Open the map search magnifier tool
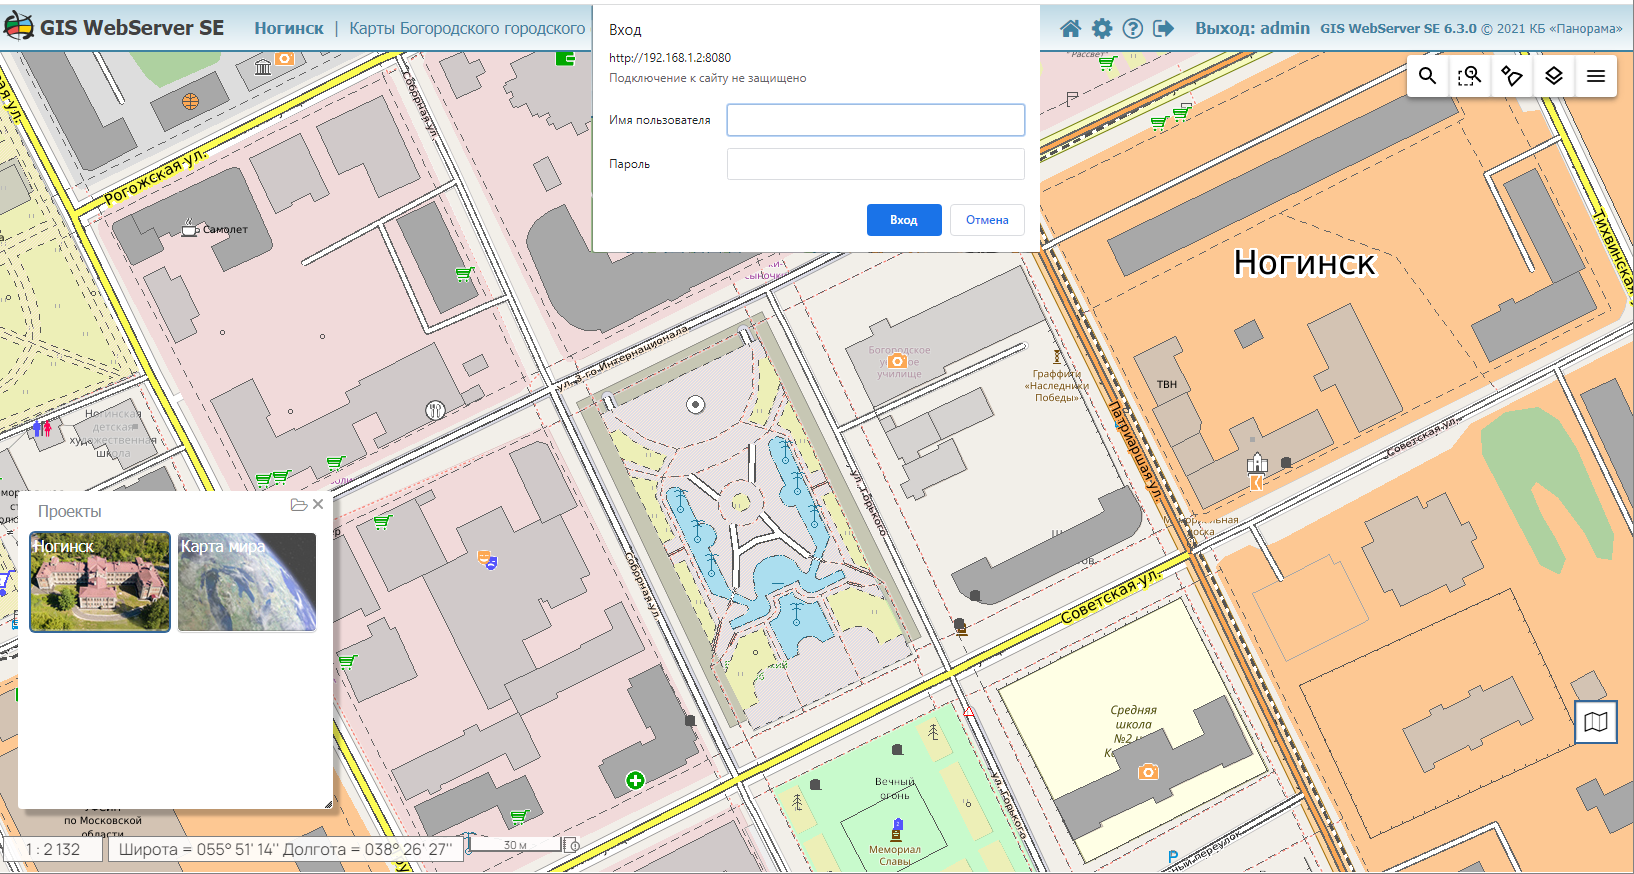The height and width of the screenshot is (874, 1634). [x=1427, y=76]
